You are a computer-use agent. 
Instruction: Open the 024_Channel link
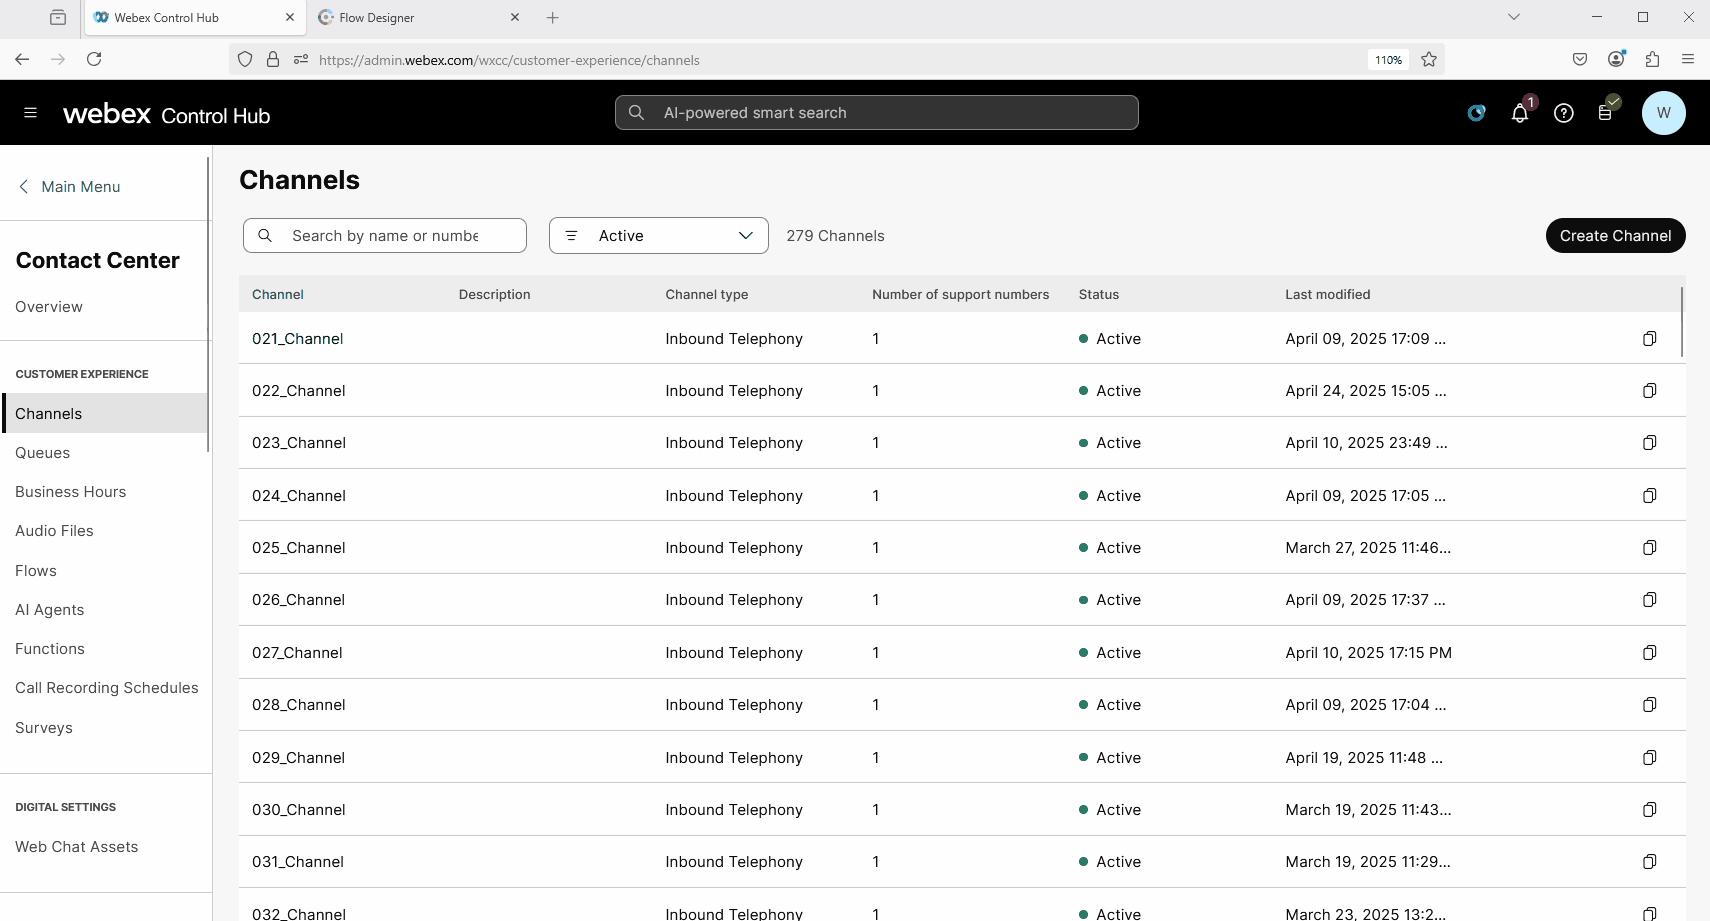[298, 496]
